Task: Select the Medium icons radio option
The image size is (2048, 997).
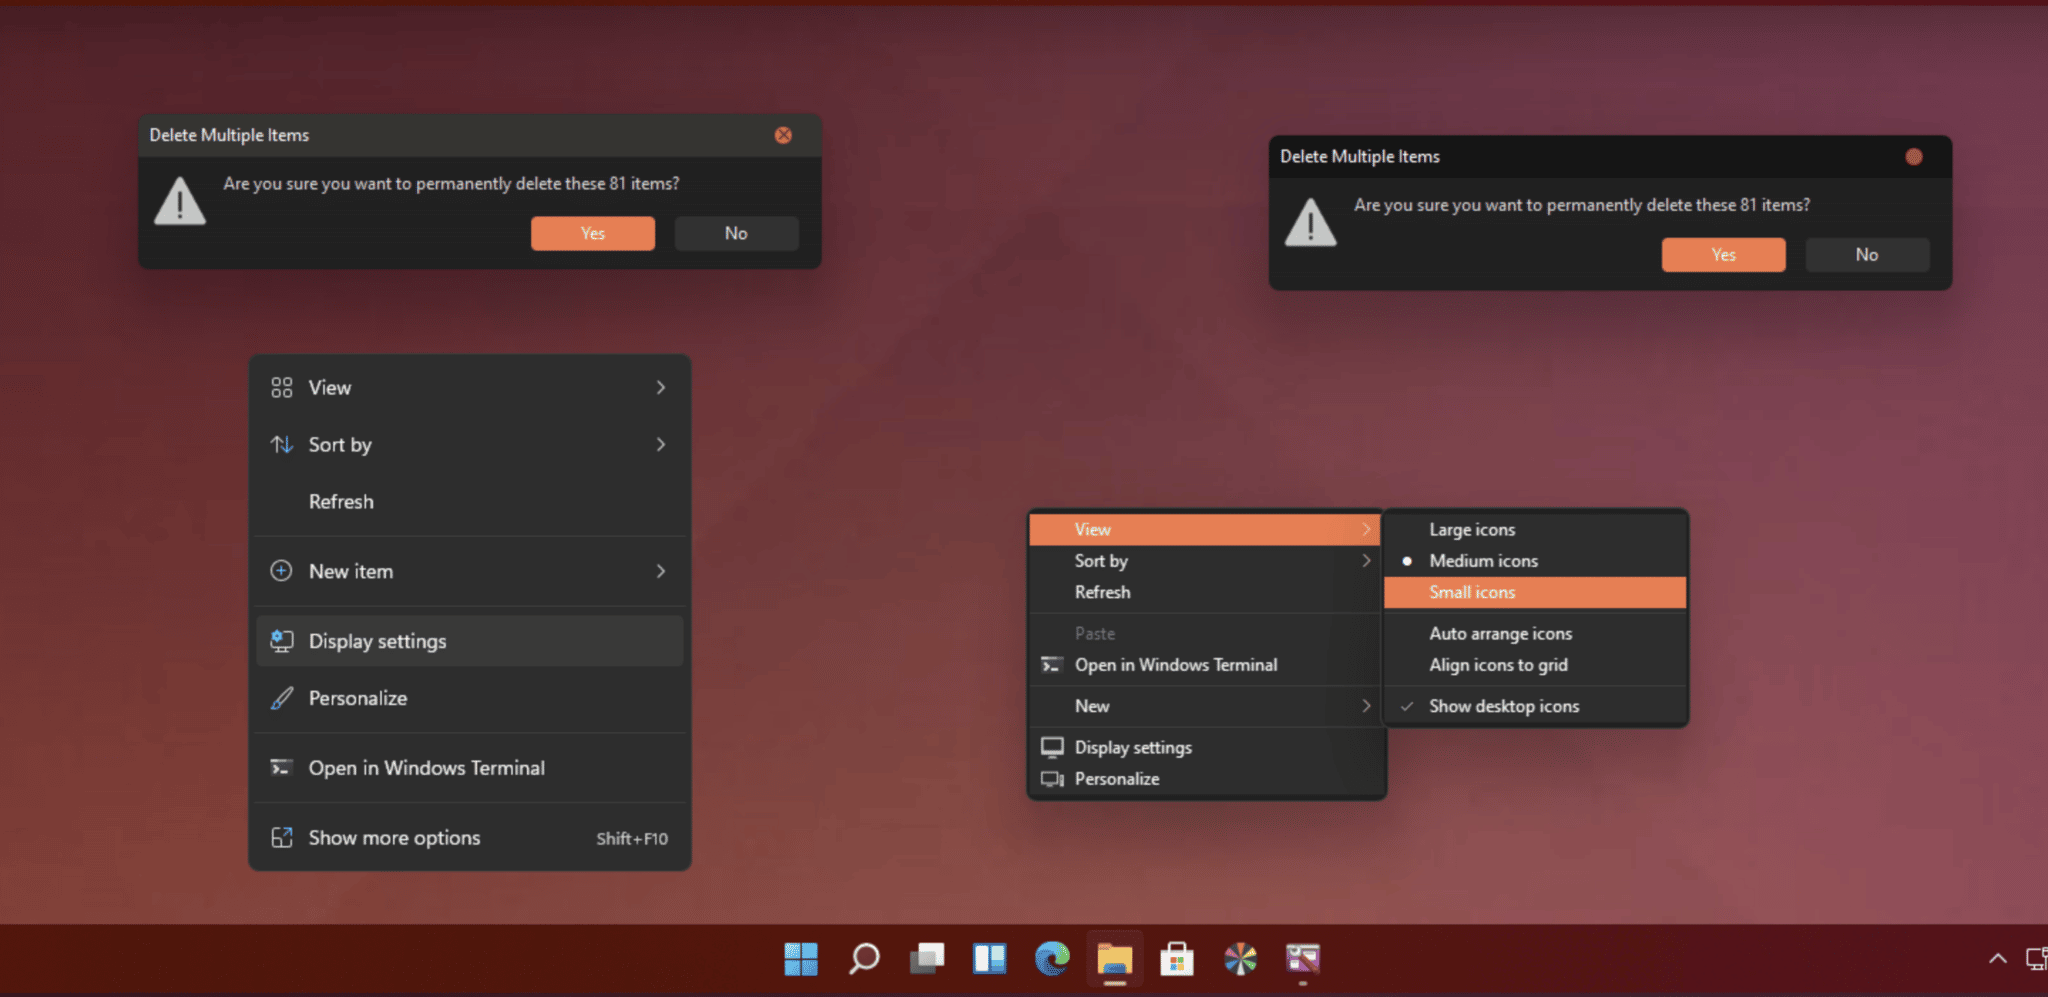Action: (1483, 560)
